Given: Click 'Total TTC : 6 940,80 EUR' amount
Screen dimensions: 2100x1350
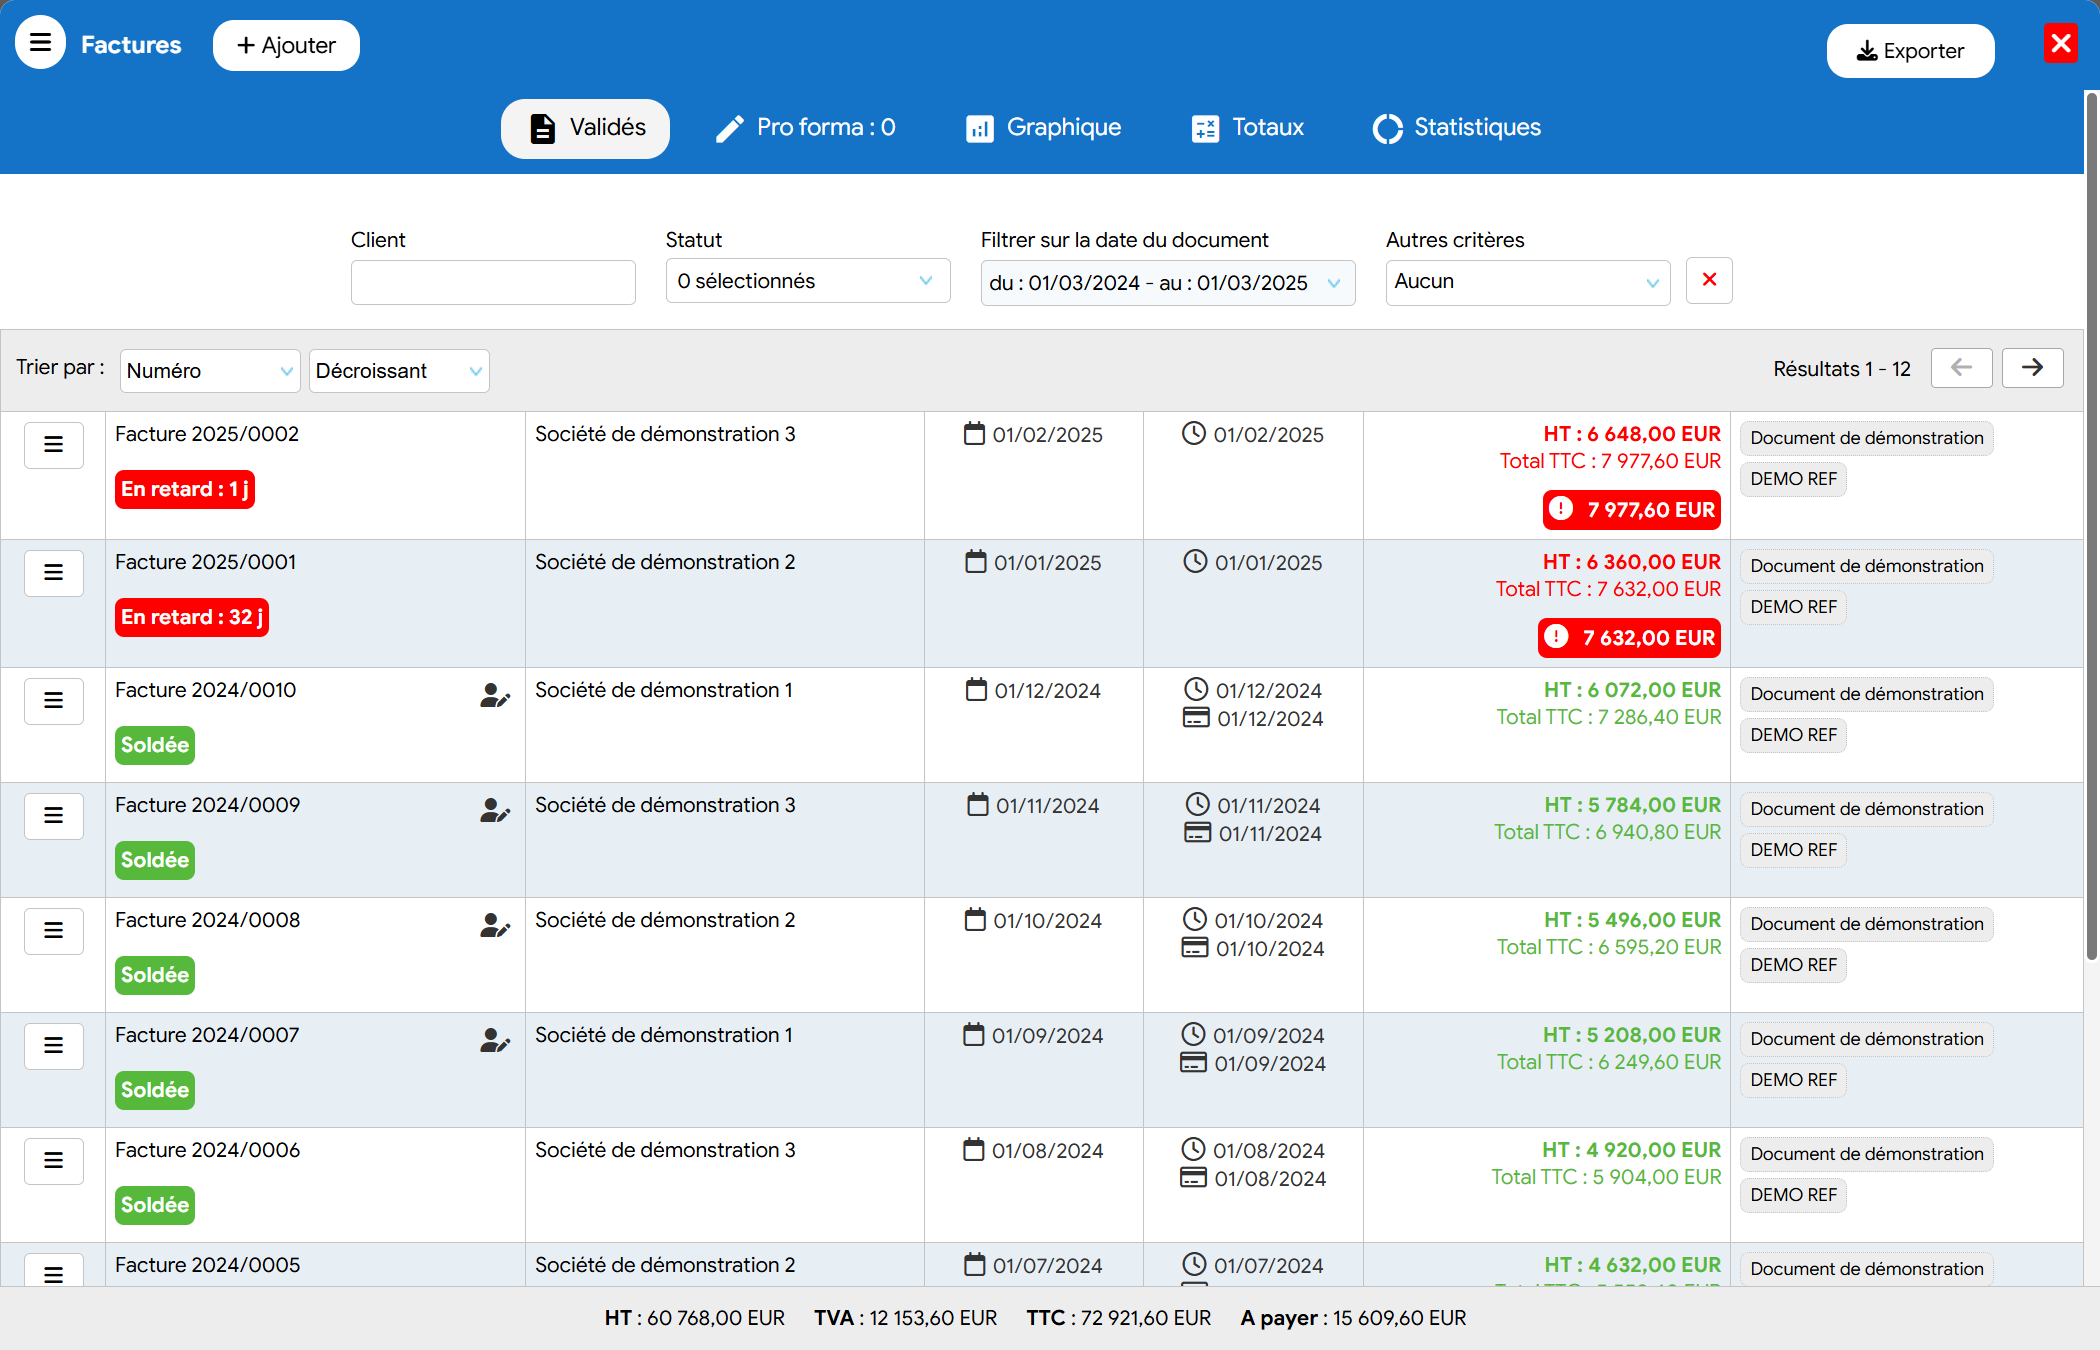Looking at the screenshot, I should tap(1608, 832).
